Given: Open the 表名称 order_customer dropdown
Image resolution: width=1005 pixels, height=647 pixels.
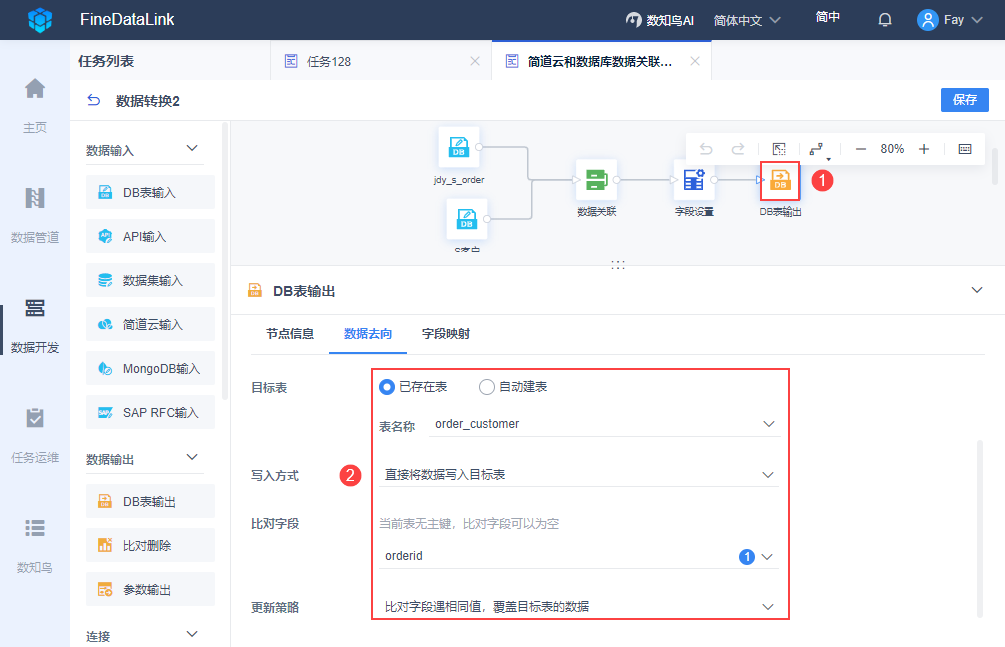Looking at the screenshot, I should [x=604, y=424].
